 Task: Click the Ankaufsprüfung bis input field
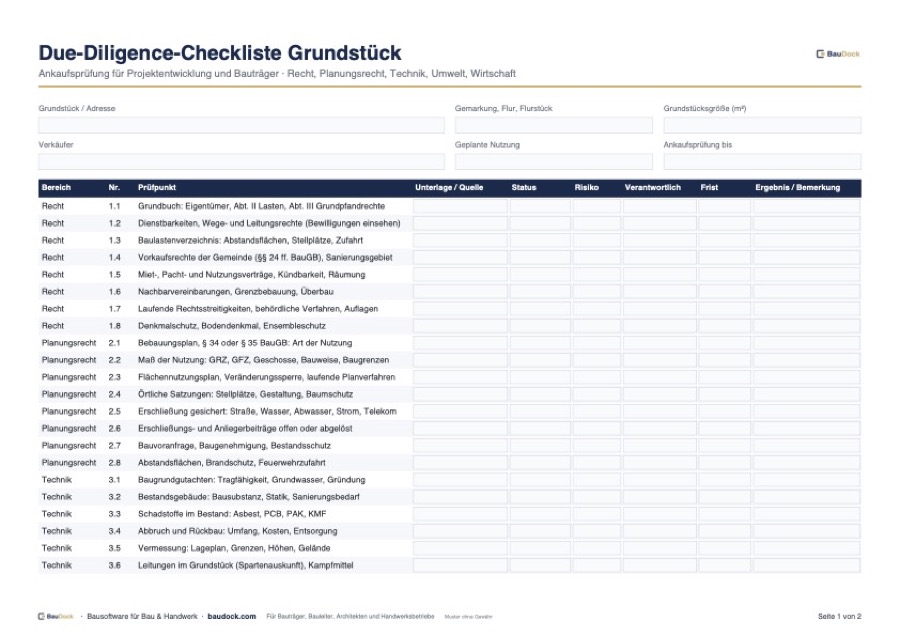click(x=762, y=162)
